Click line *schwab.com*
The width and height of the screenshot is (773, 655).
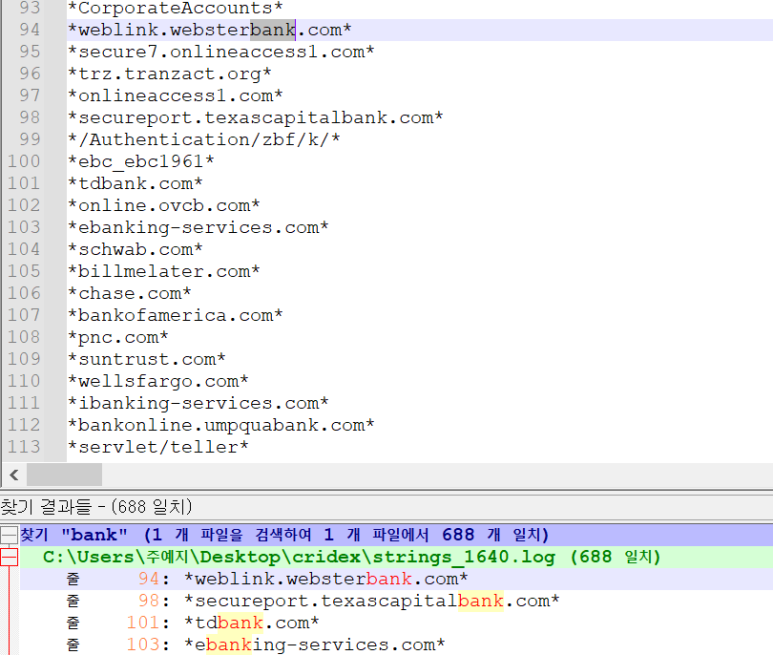pyautogui.click(x=135, y=249)
